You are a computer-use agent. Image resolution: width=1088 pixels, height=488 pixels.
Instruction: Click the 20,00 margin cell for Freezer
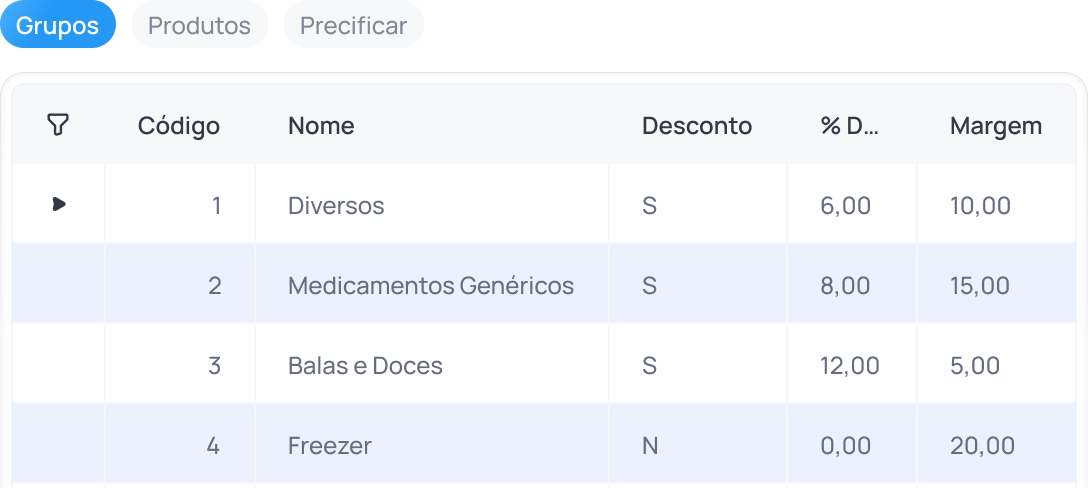[982, 446]
